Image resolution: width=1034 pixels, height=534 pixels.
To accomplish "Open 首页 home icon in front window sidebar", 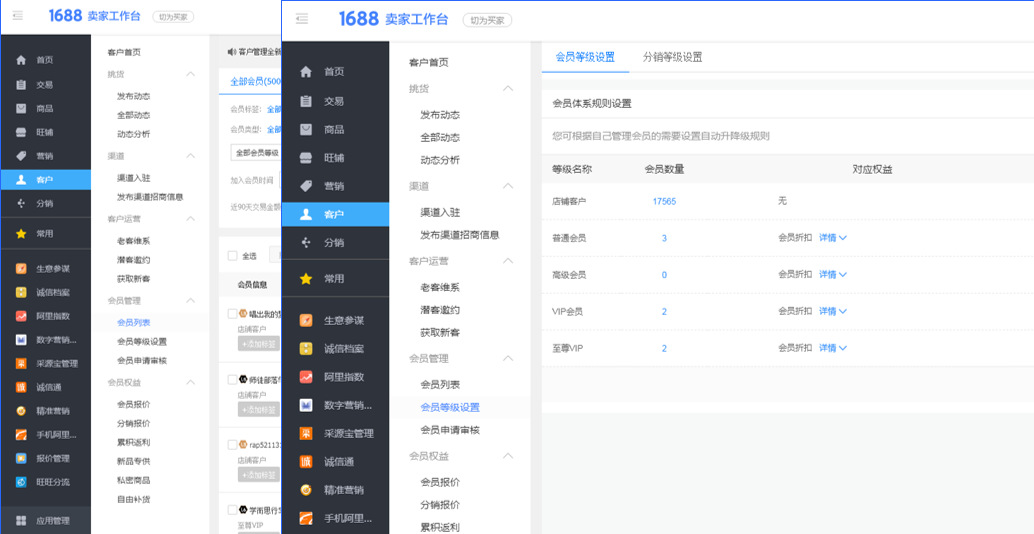I will coord(306,72).
